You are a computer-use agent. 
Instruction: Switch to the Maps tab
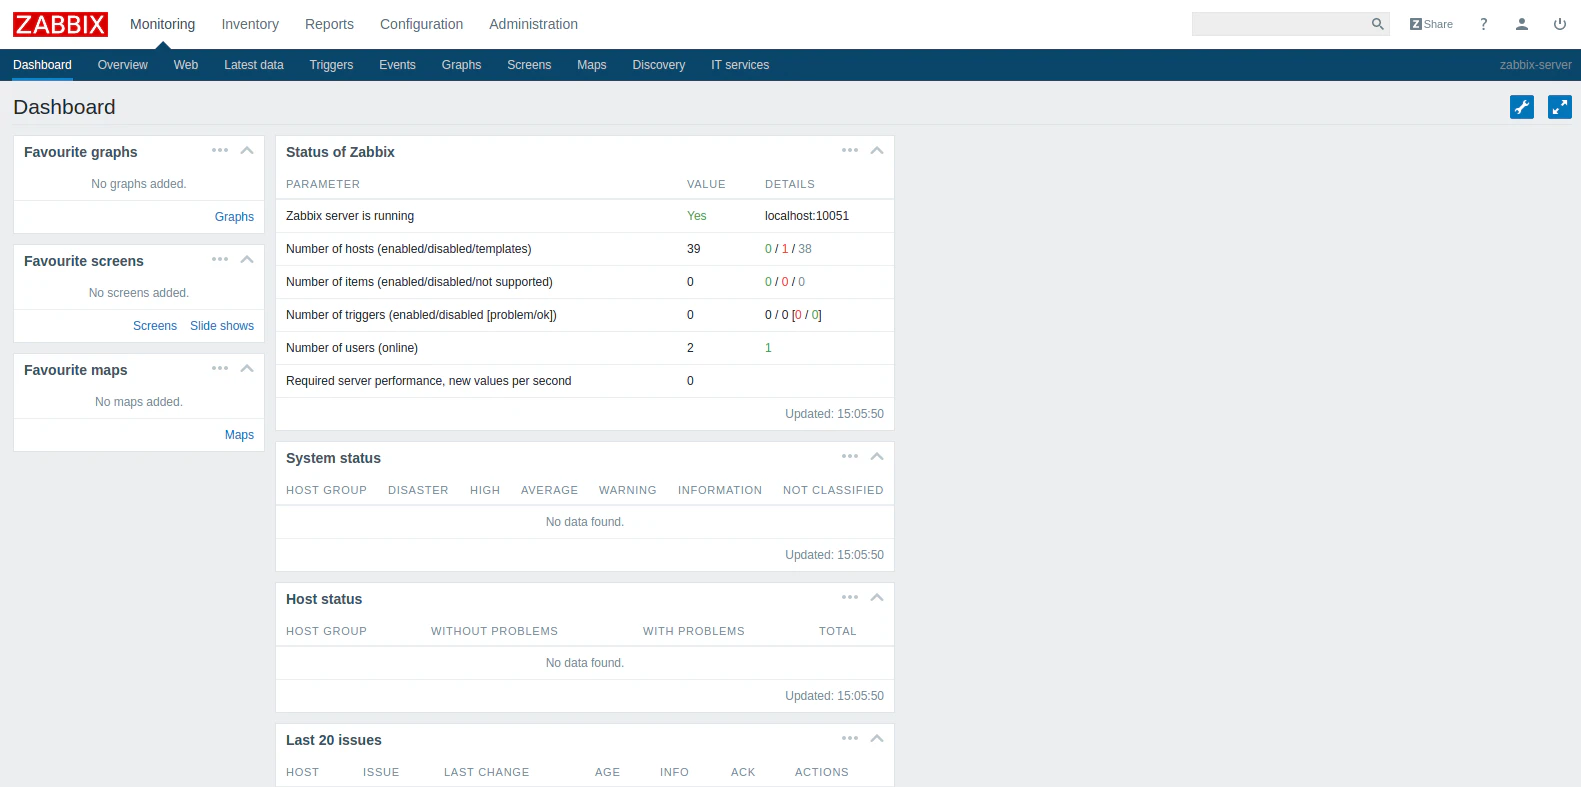[592, 65]
